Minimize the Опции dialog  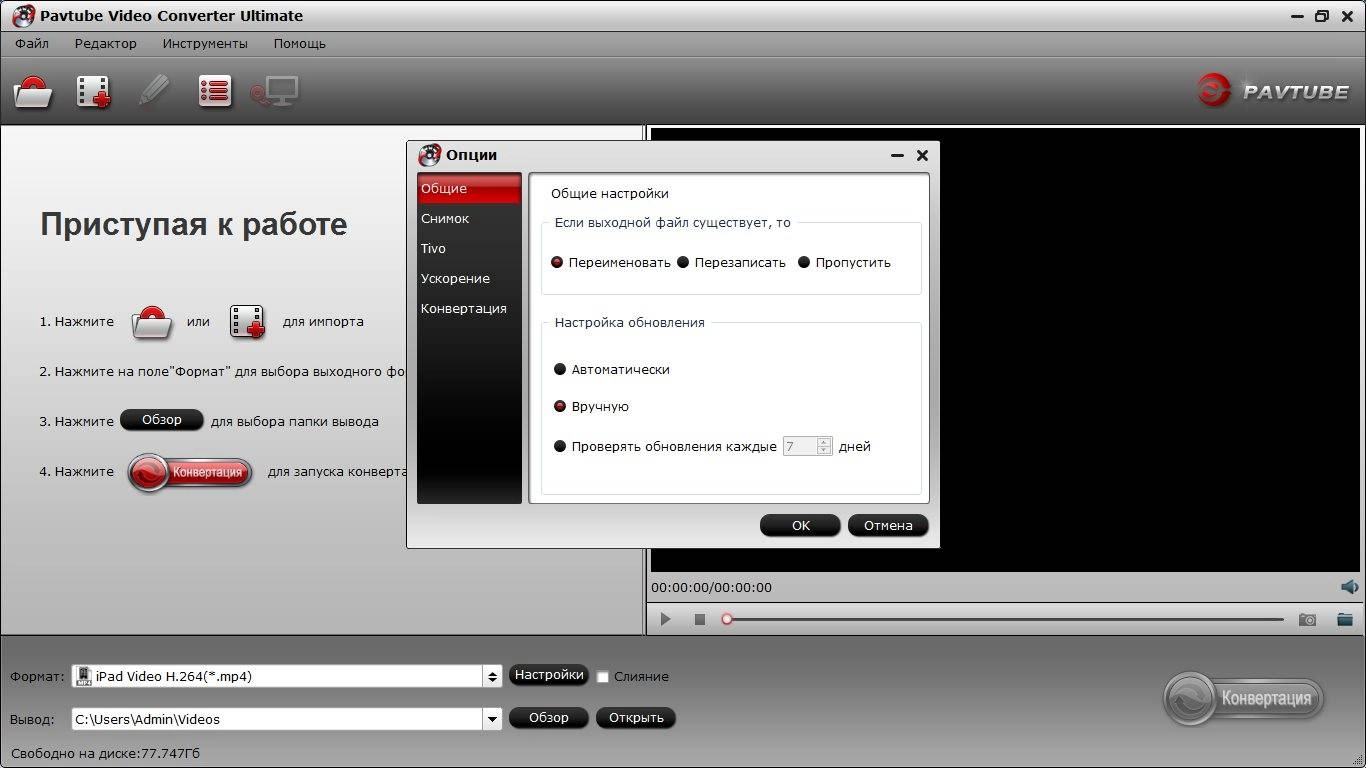pos(897,156)
